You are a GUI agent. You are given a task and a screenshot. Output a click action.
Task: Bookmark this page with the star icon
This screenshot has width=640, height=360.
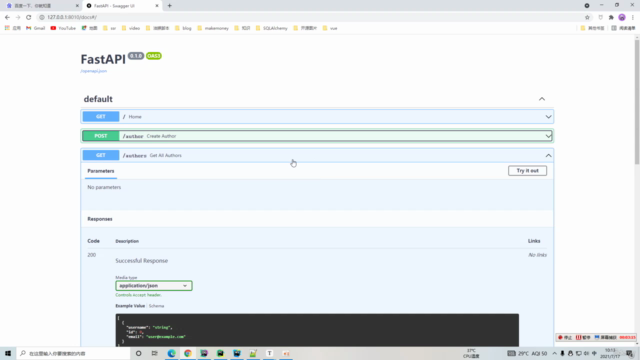pos(587,17)
